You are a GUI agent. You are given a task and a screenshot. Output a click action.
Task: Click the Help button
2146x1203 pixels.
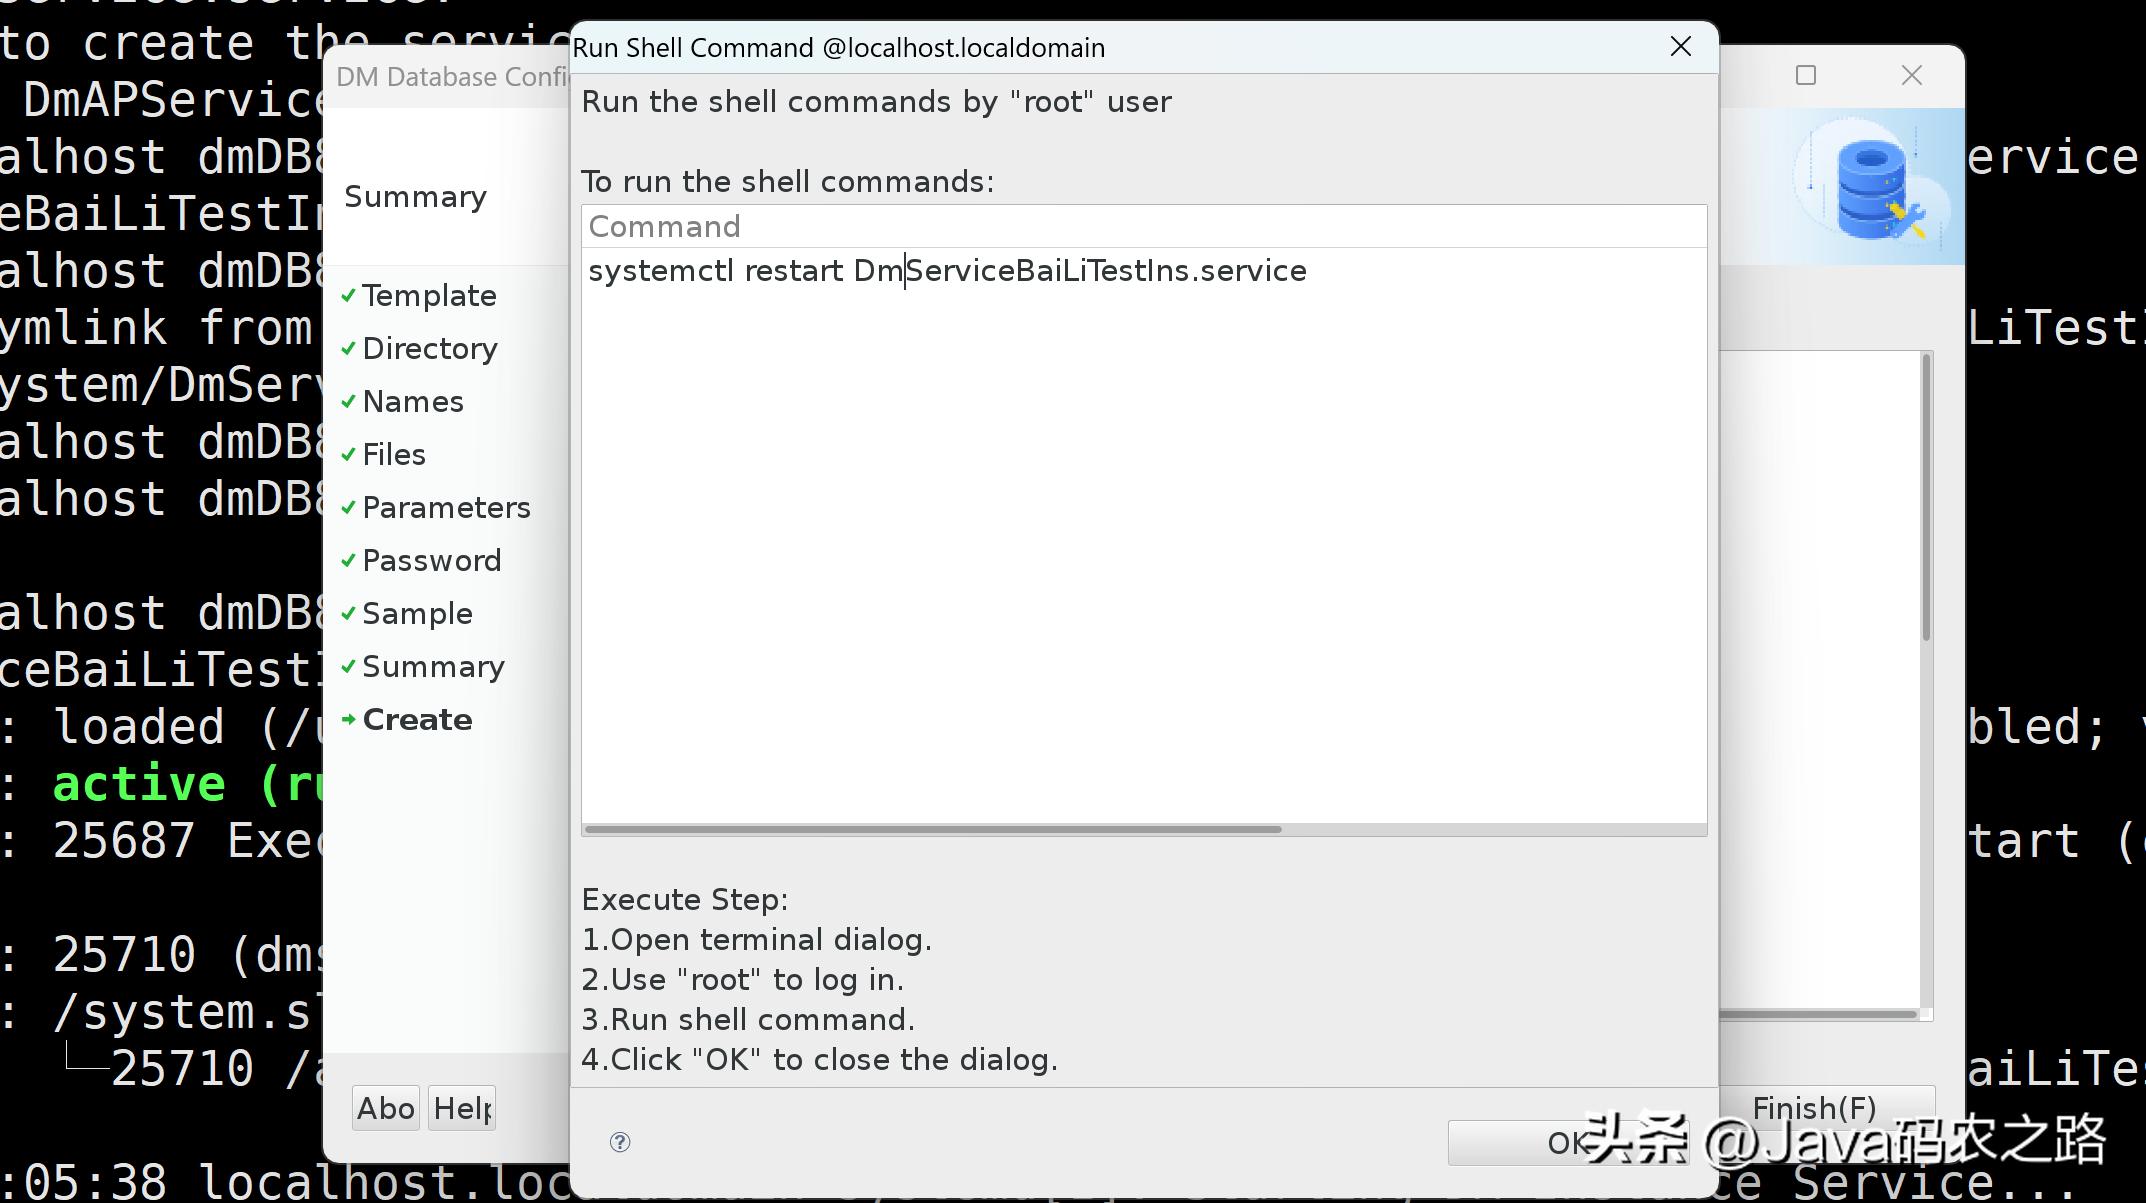(462, 1108)
